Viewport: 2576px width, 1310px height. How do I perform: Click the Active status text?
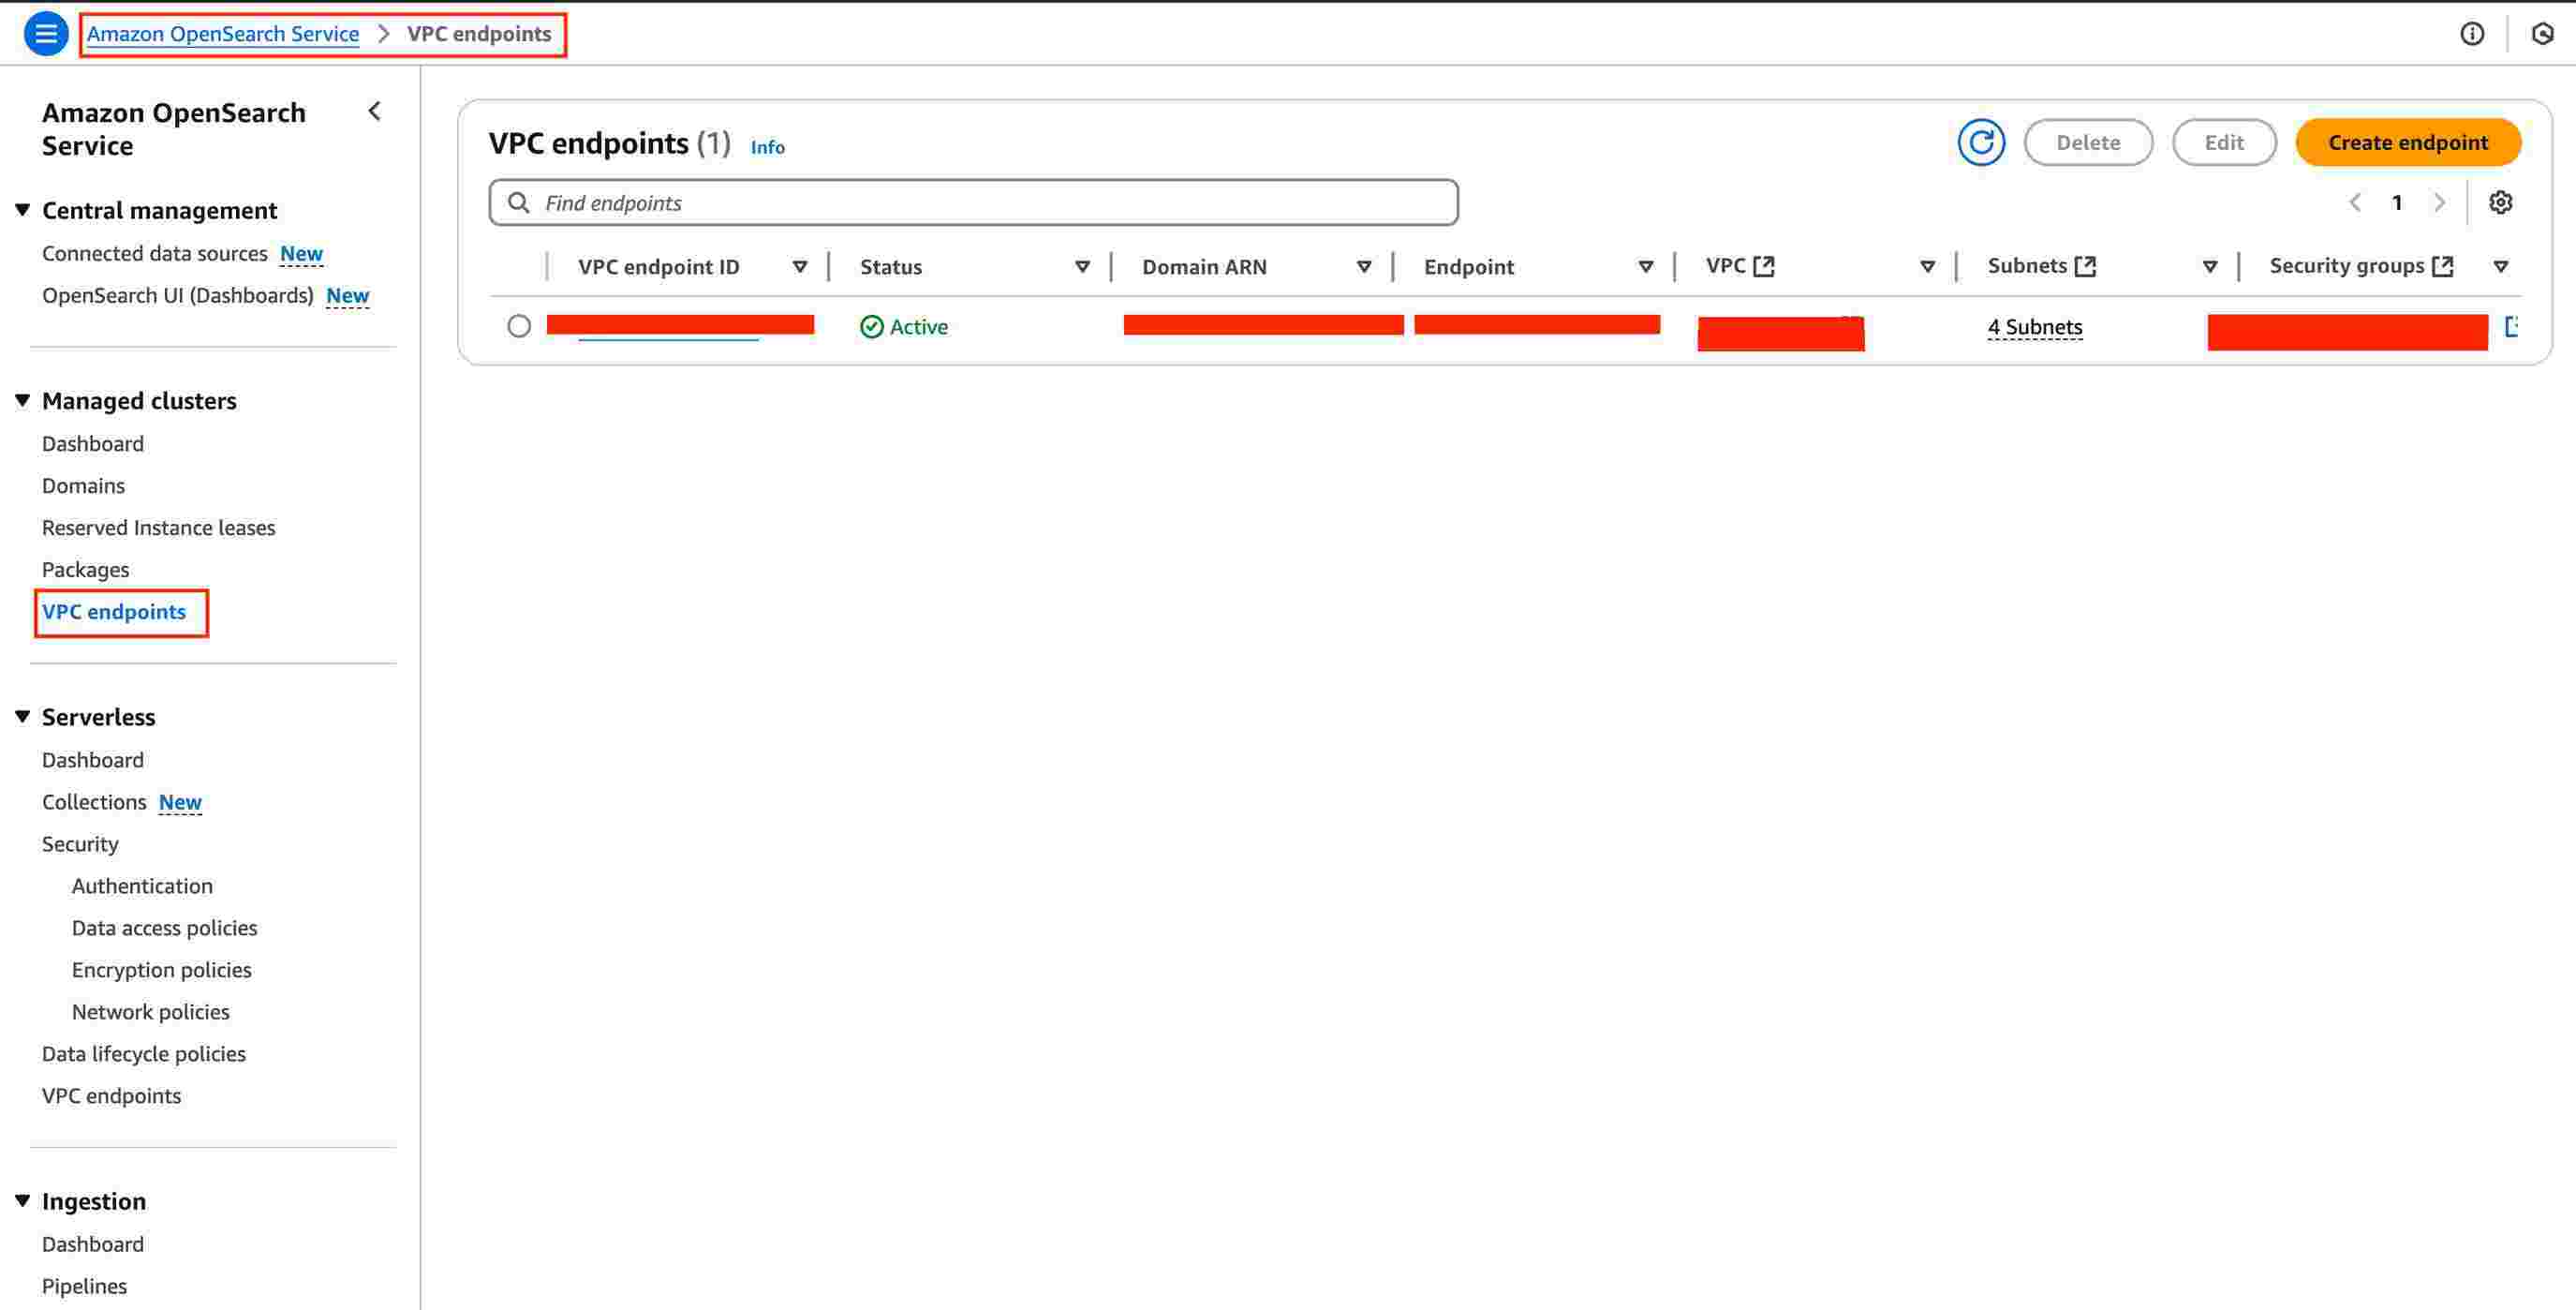919,327
